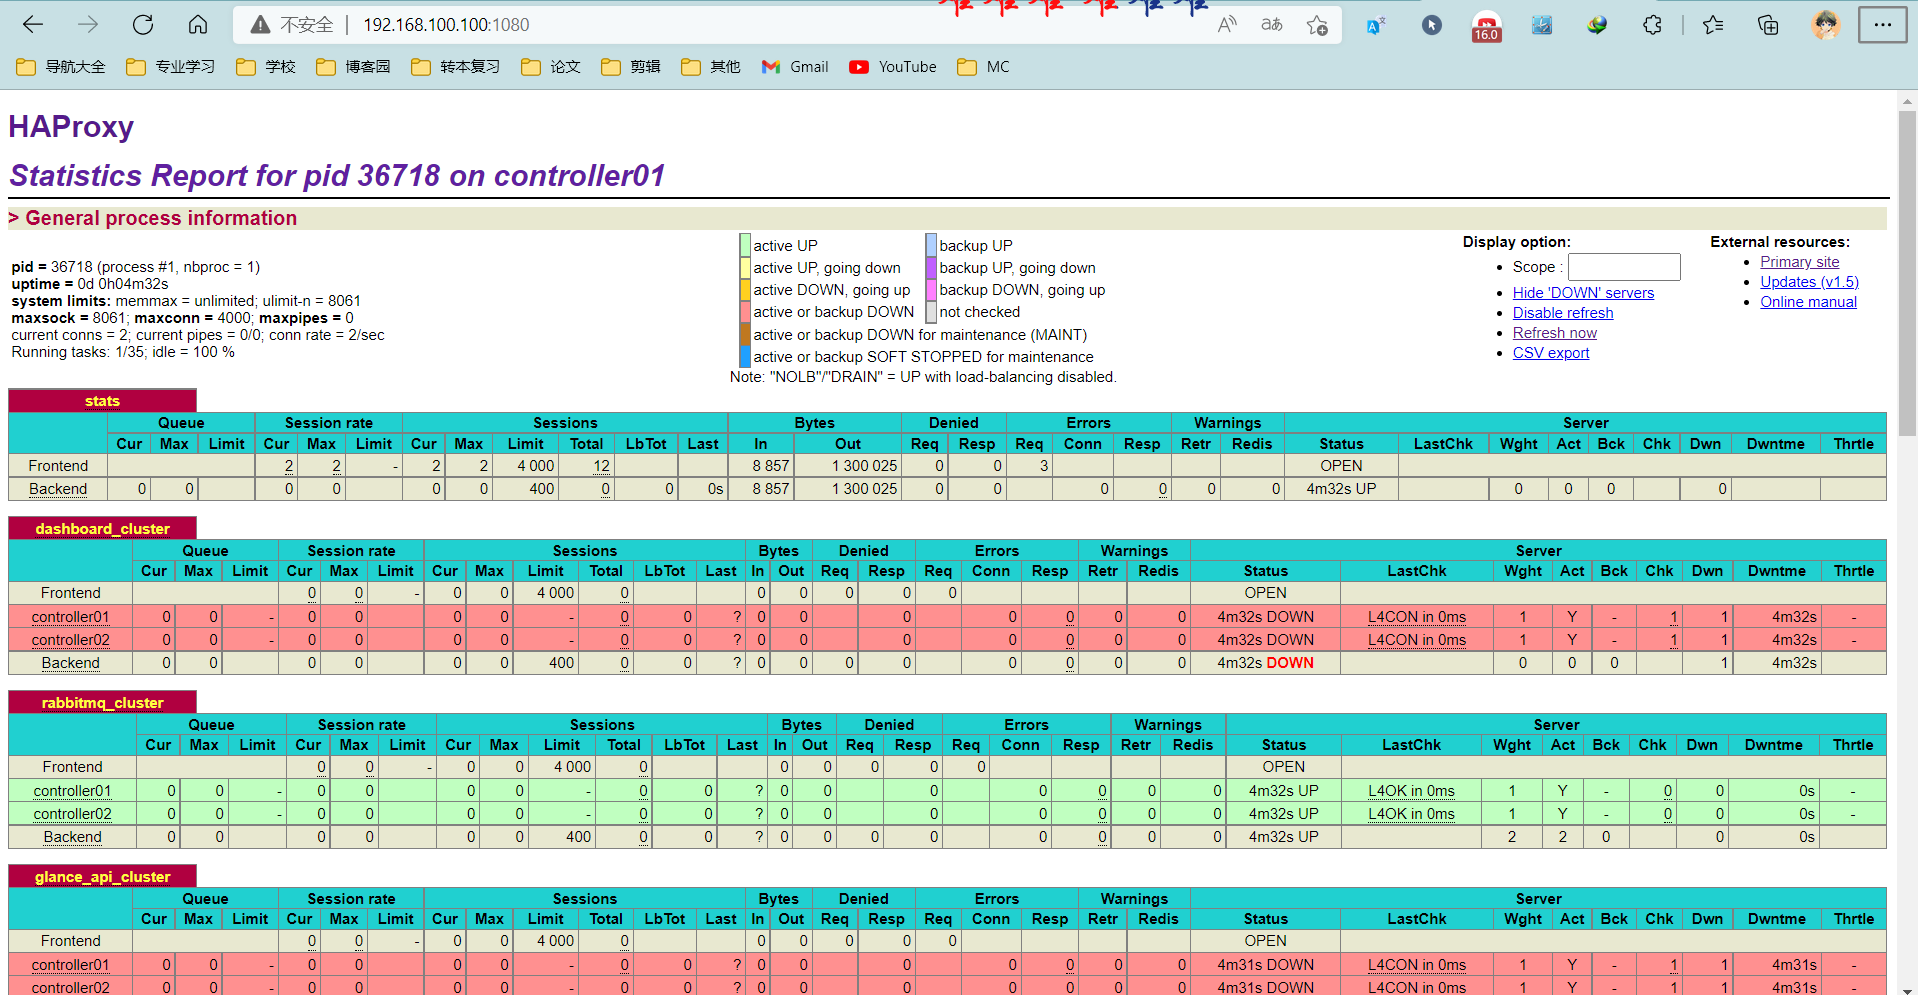
Task: Click controller01 in dashboard_cluster table
Action: pos(71,617)
